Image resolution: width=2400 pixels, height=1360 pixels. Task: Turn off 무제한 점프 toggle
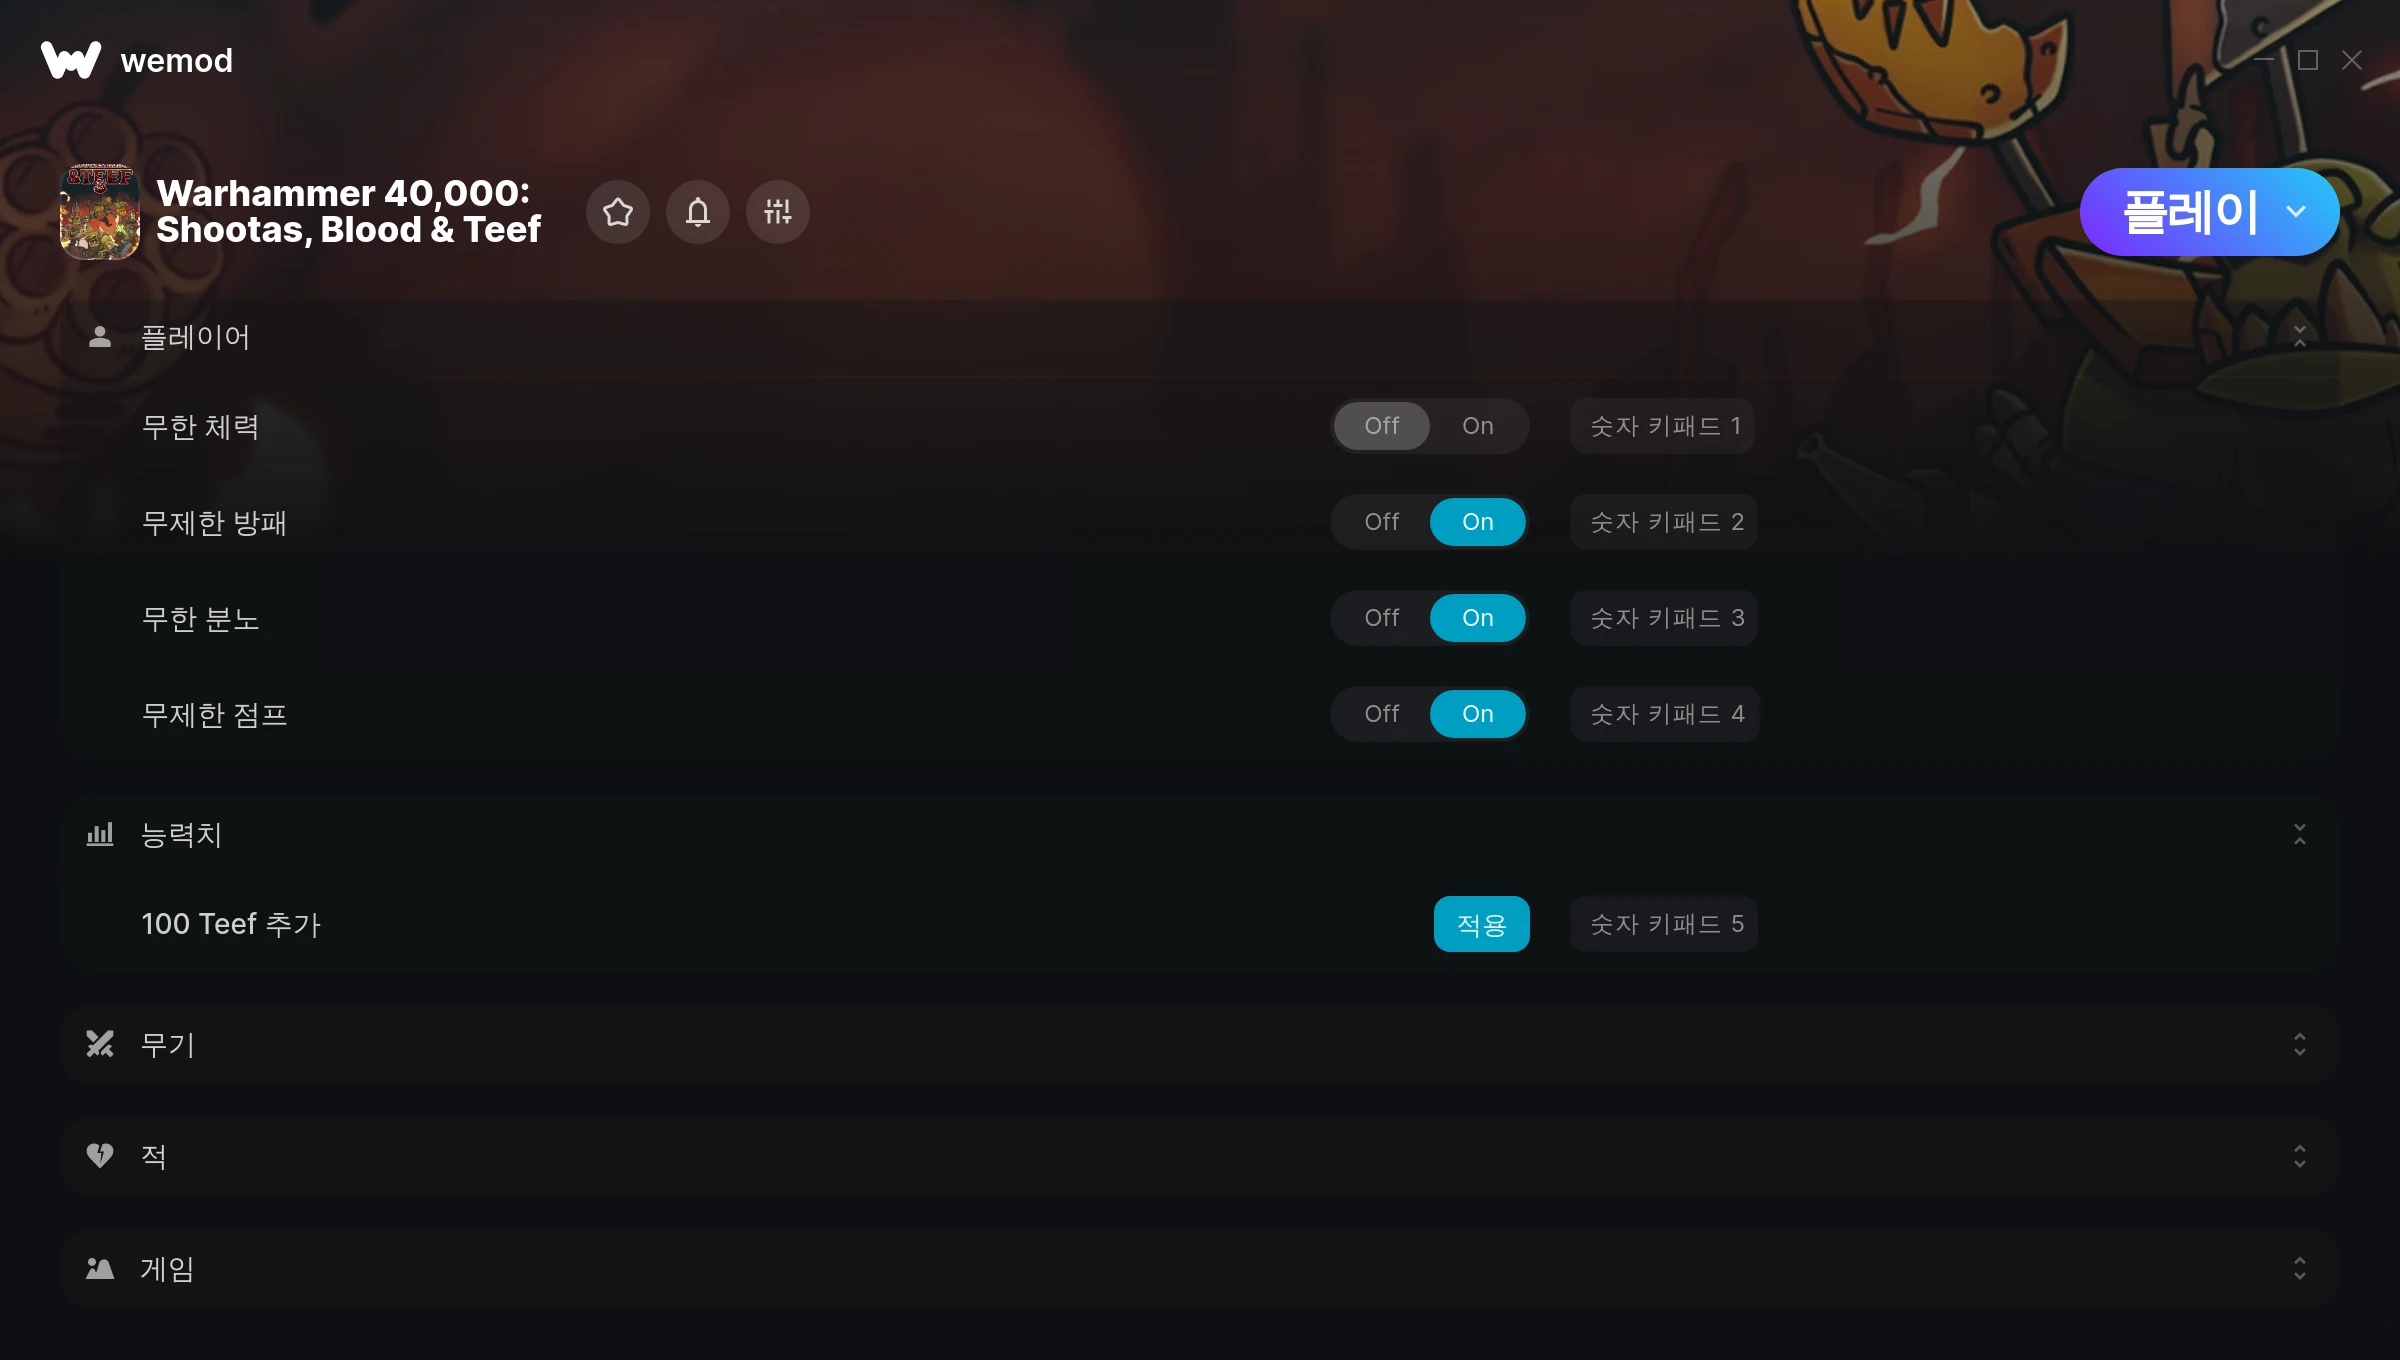1382,714
